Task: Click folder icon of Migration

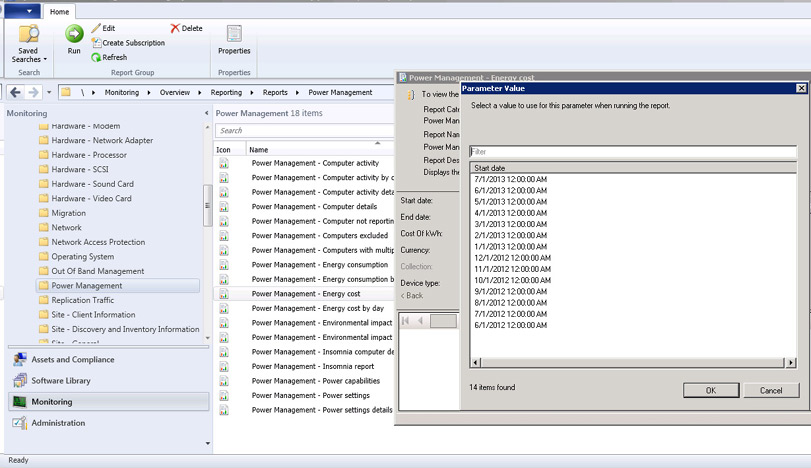Action: point(44,213)
